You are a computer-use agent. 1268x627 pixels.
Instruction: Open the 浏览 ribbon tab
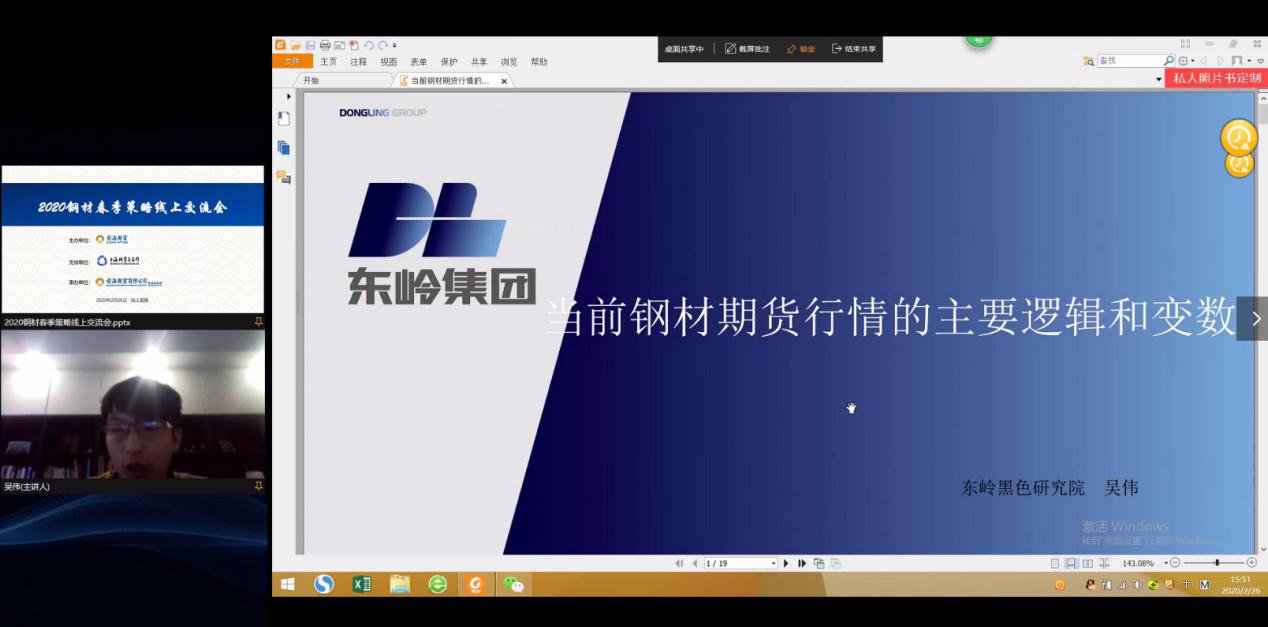click(x=509, y=62)
